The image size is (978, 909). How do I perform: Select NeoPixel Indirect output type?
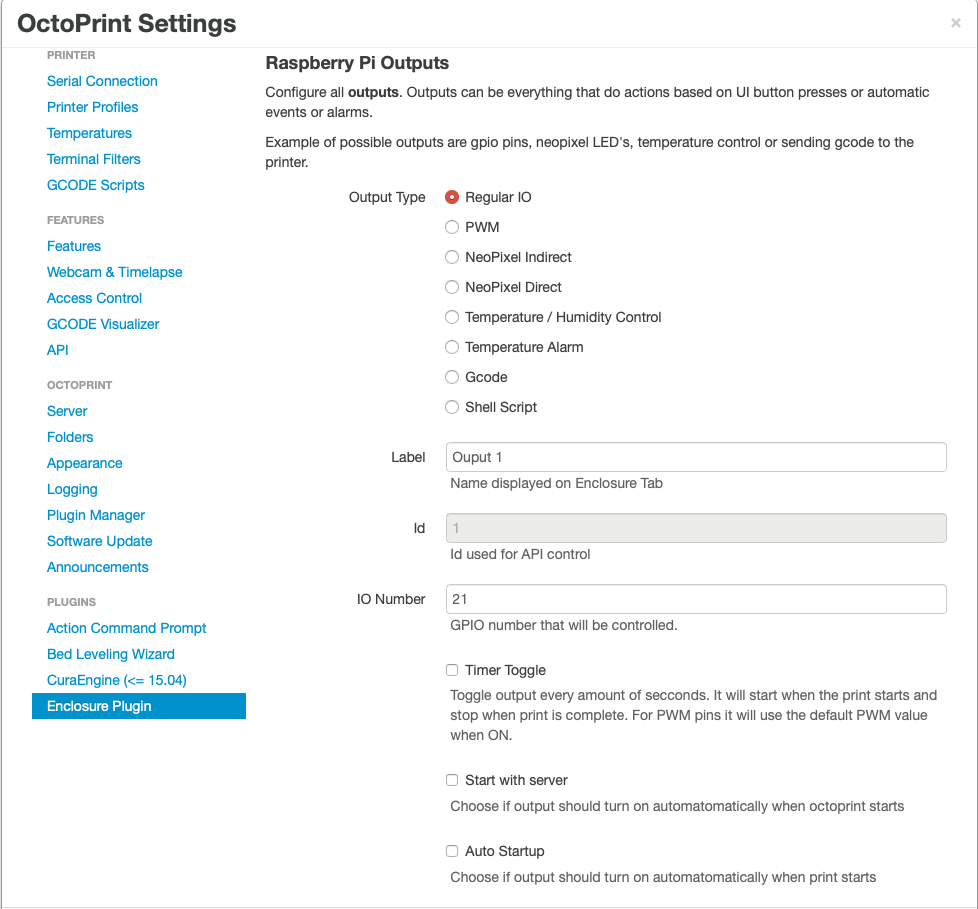(x=452, y=257)
